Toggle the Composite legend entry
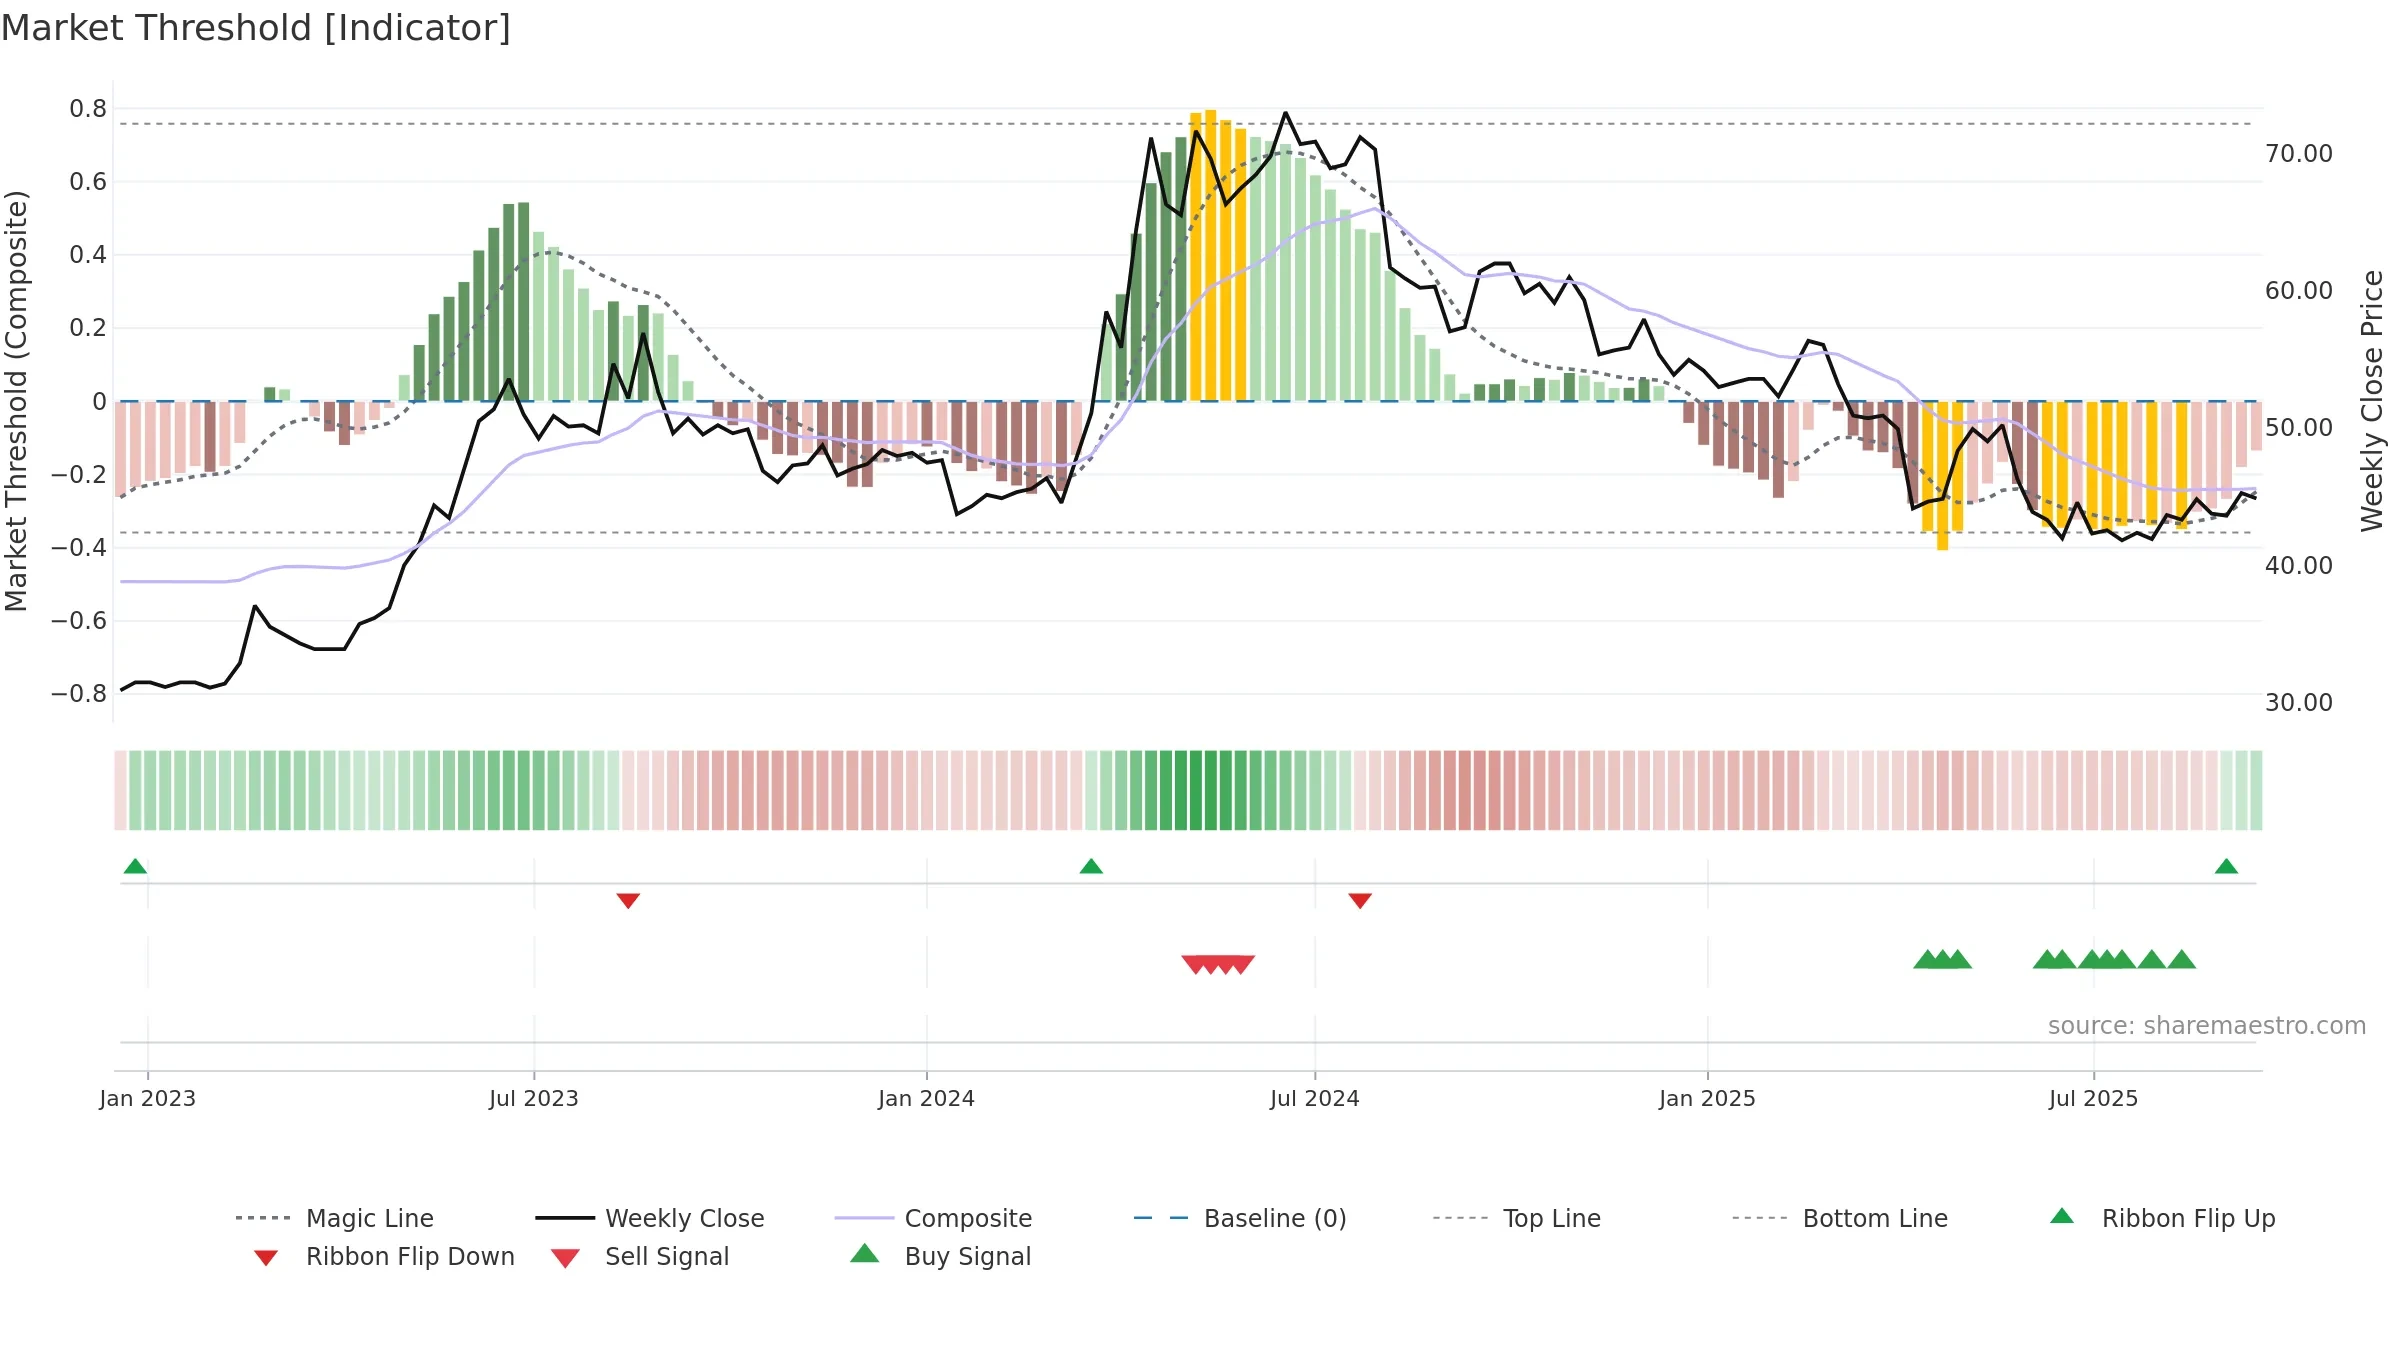The height and width of the screenshot is (1350, 2400). (x=933, y=1218)
